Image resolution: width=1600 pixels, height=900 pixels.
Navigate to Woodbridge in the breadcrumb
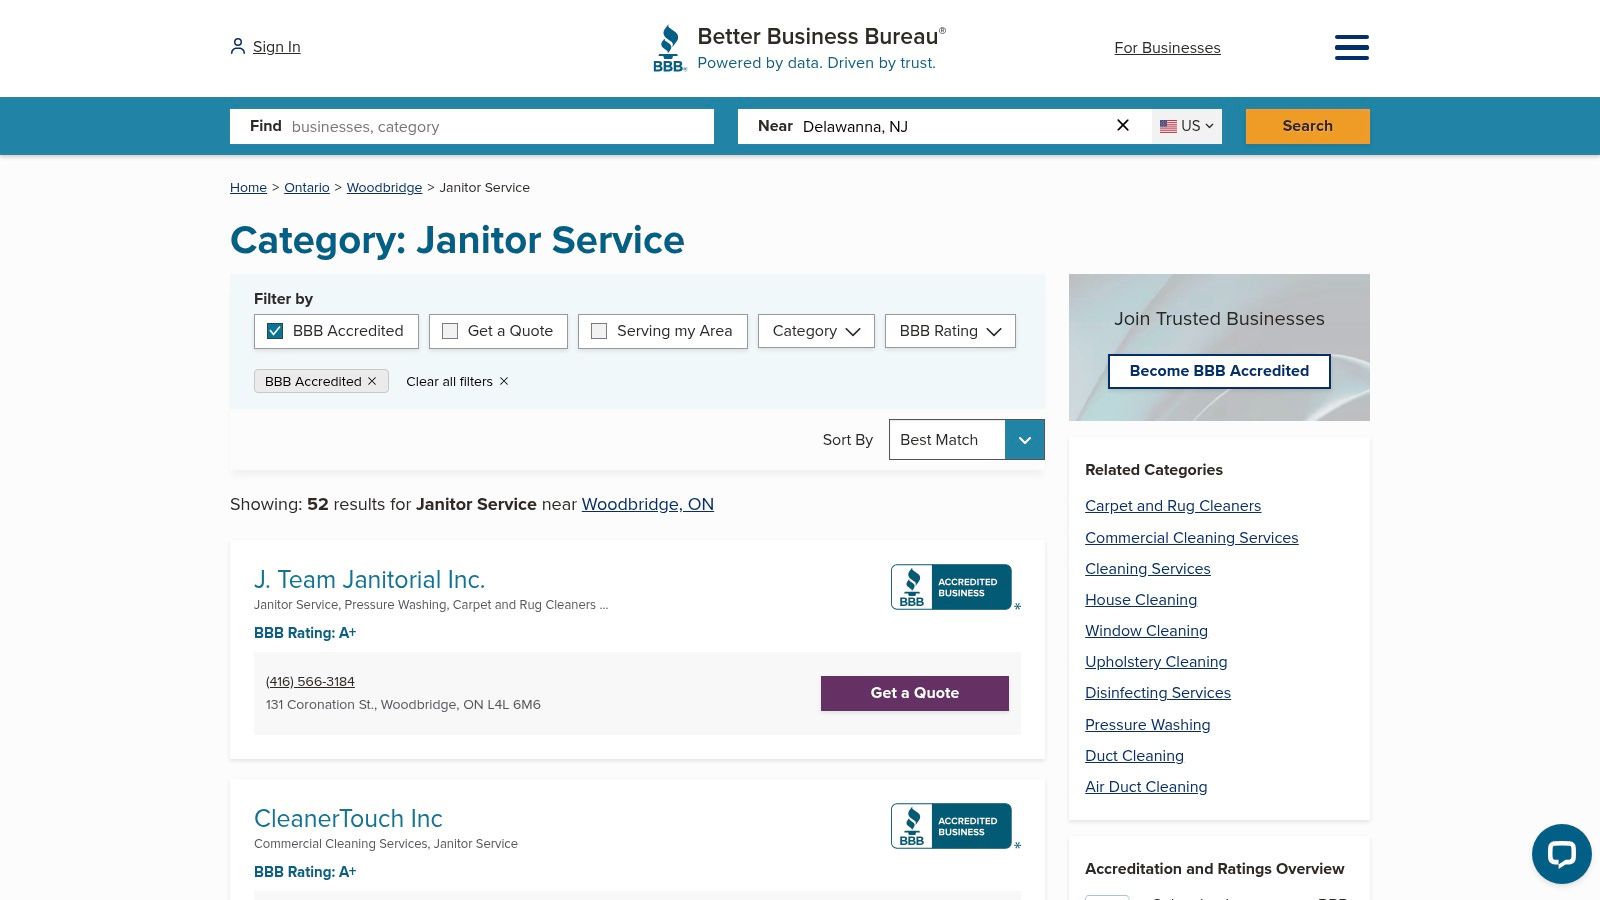click(x=384, y=187)
